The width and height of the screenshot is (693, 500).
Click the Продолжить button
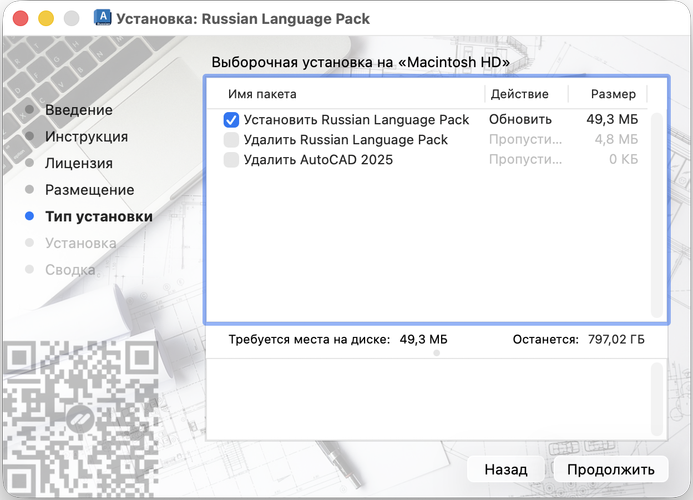[x=611, y=469]
